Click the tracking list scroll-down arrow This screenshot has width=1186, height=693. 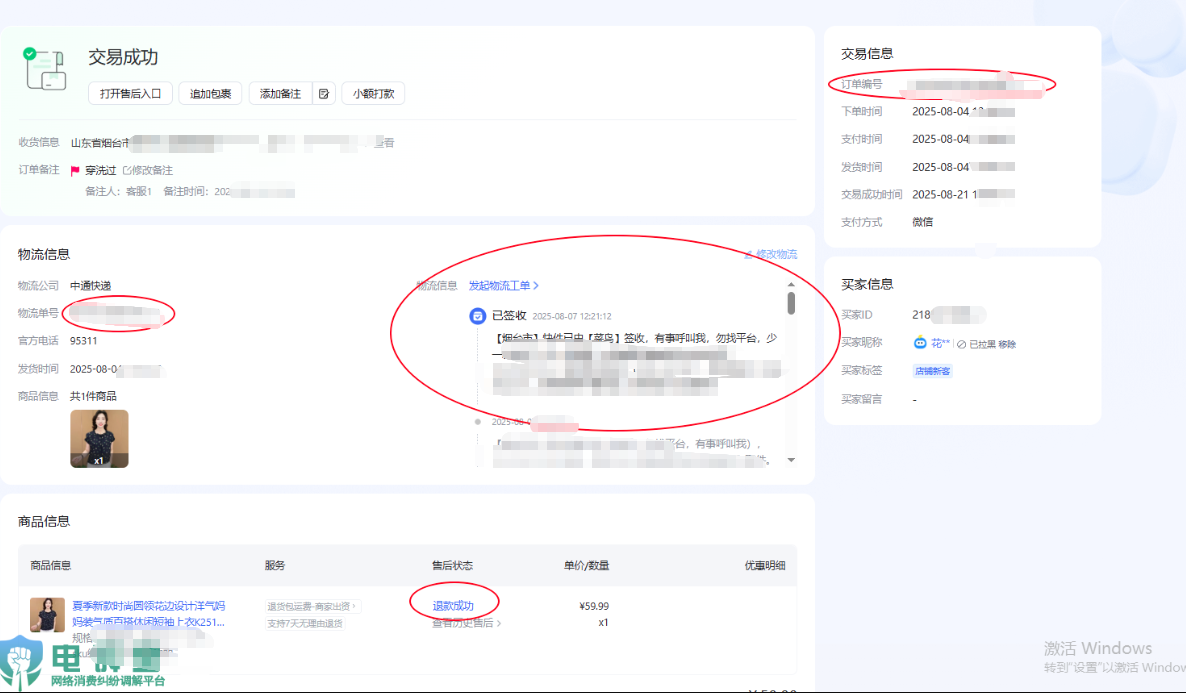[791, 460]
